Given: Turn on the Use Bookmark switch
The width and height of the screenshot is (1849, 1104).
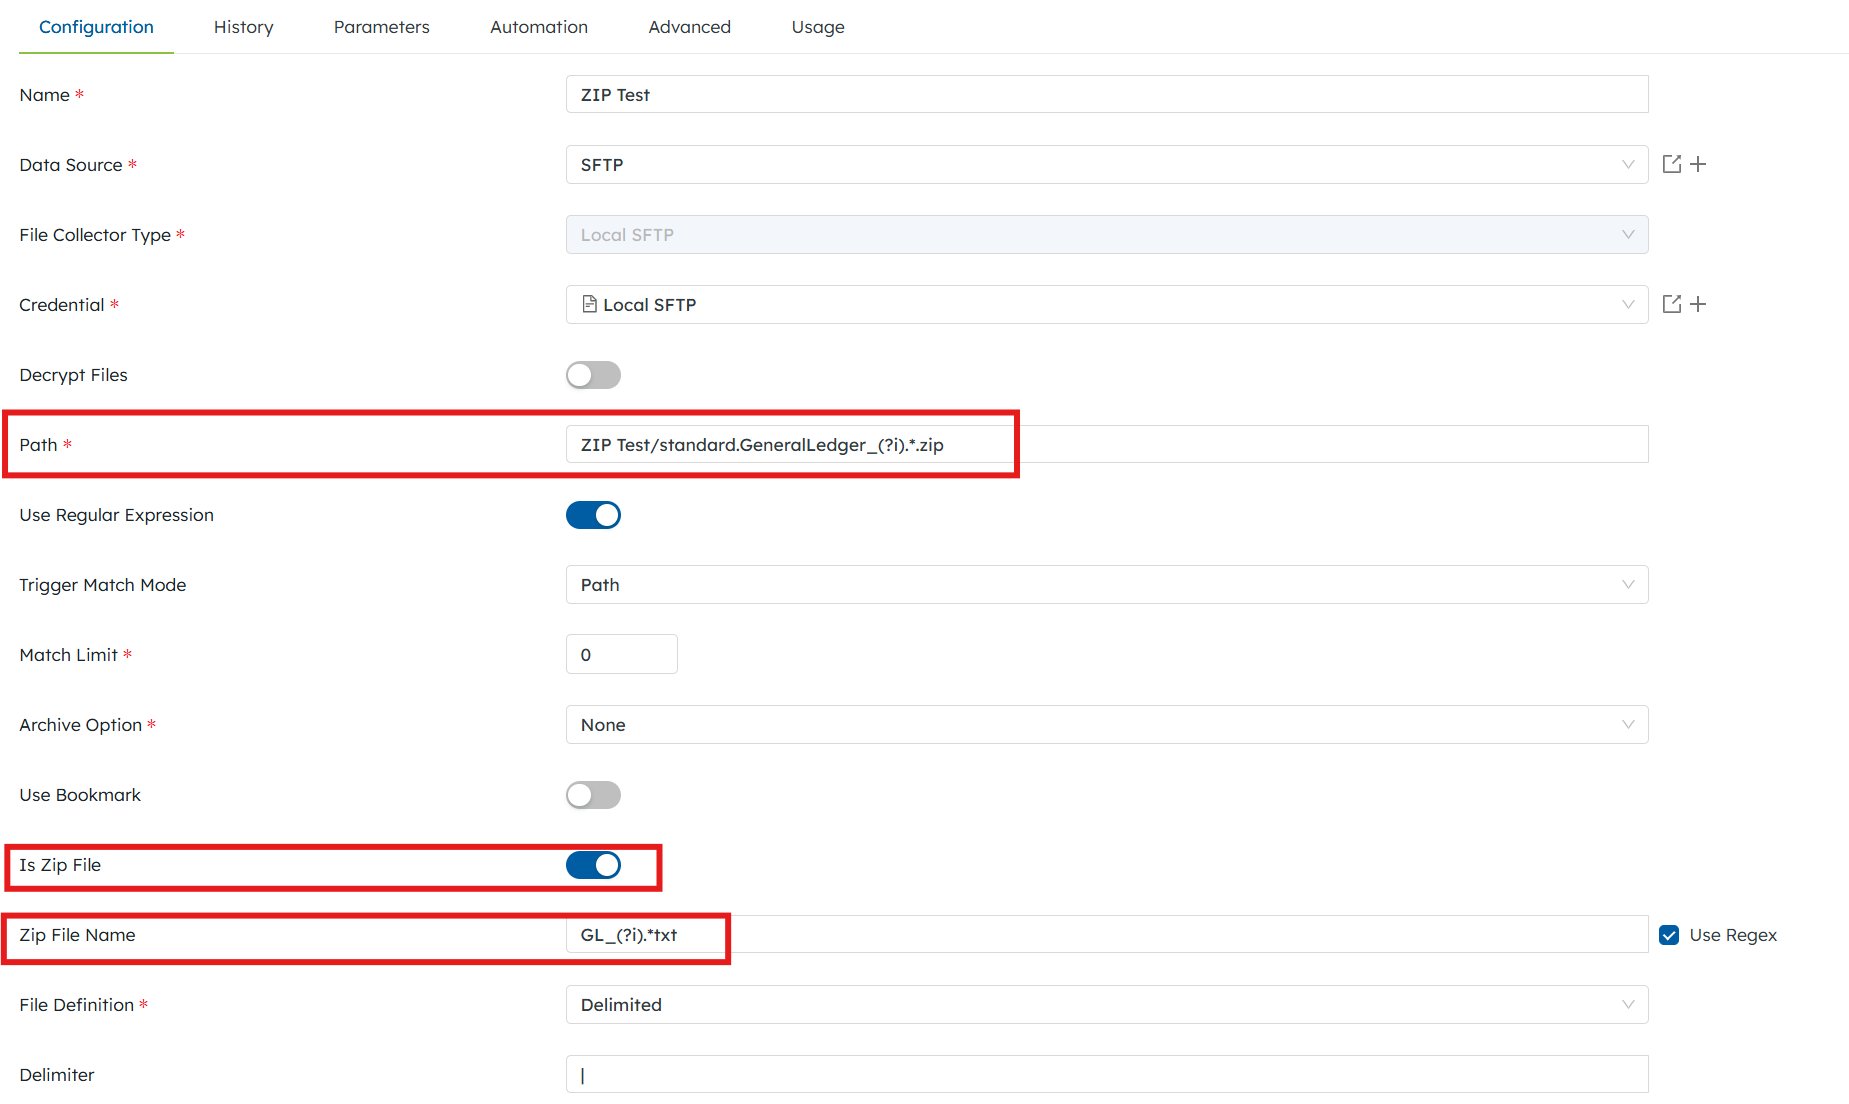Looking at the screenshot, I should tap(593, 795).
